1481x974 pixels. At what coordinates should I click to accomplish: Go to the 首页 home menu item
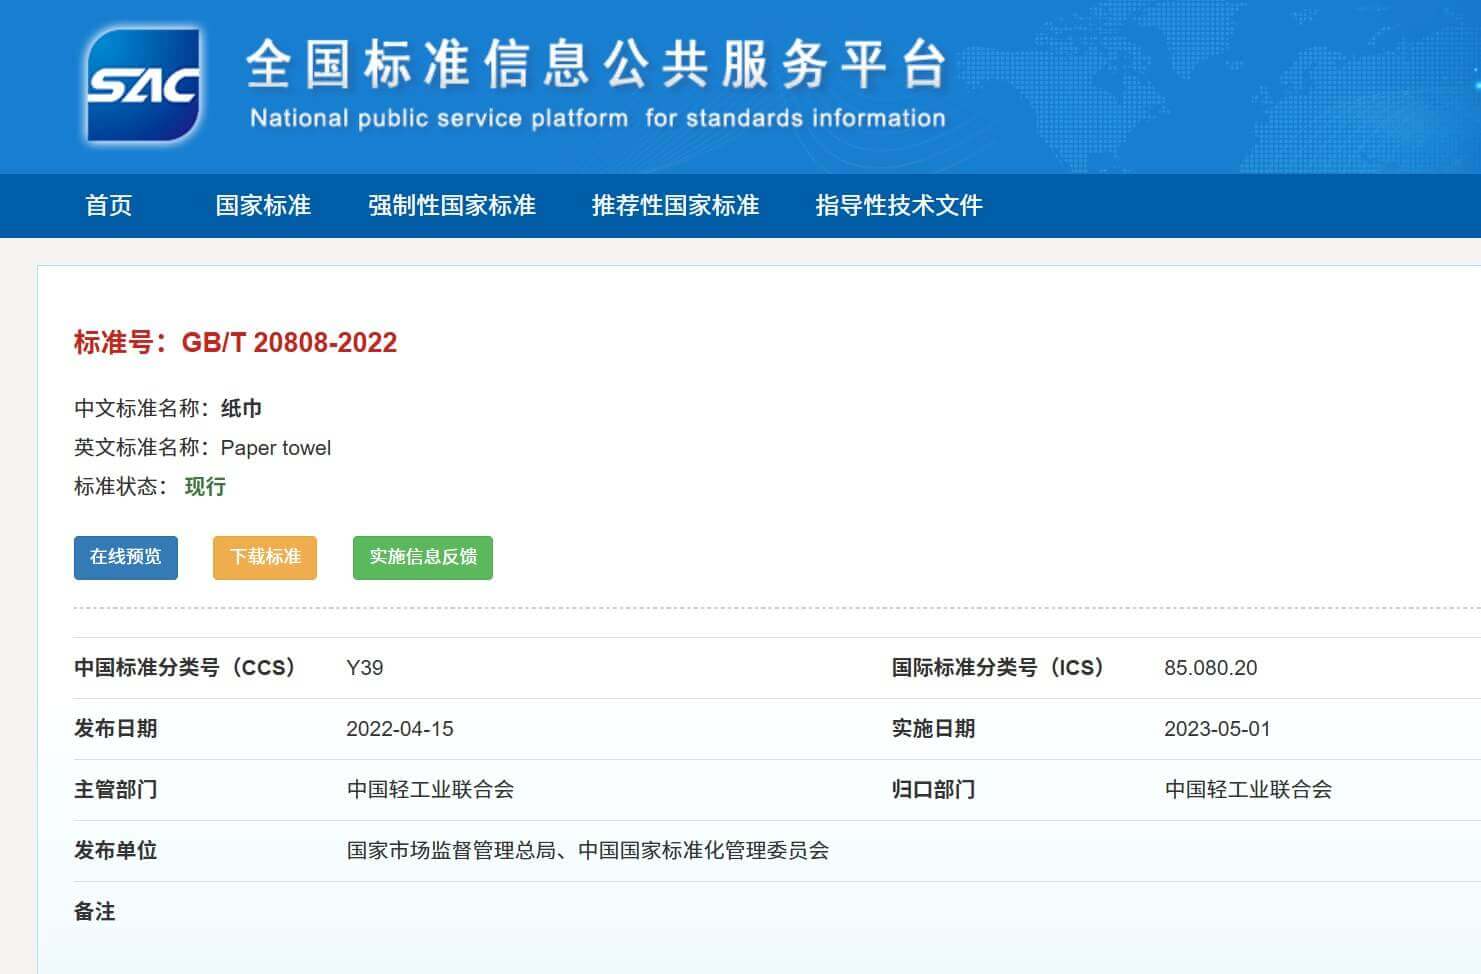tap(109, 206)
